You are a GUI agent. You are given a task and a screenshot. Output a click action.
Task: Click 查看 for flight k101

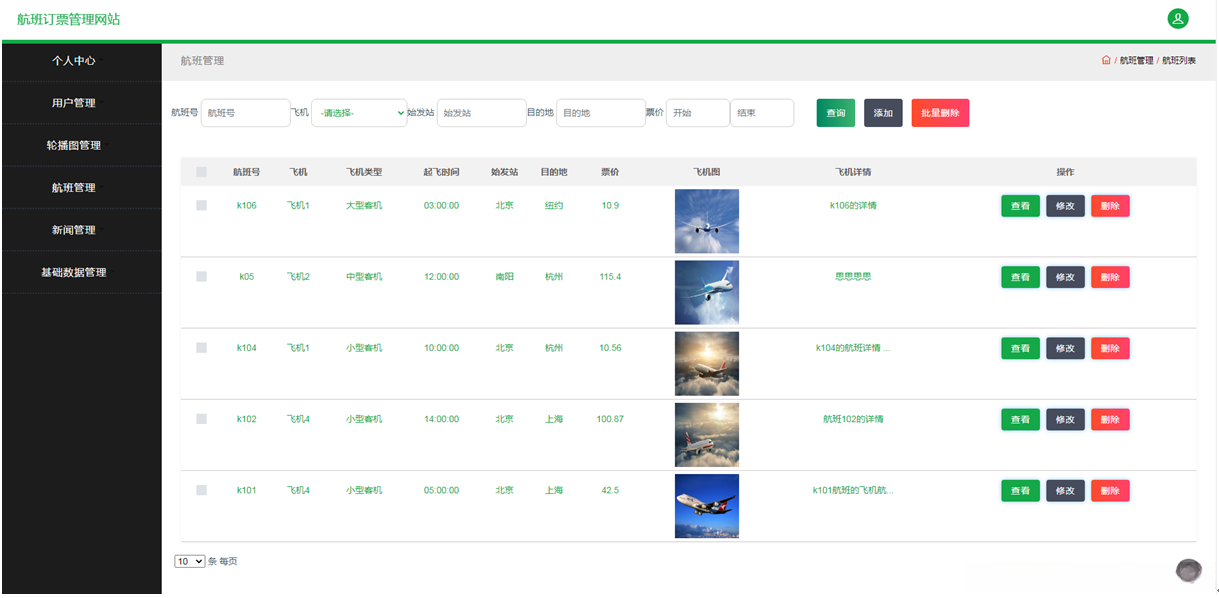tap(1020, 491)
